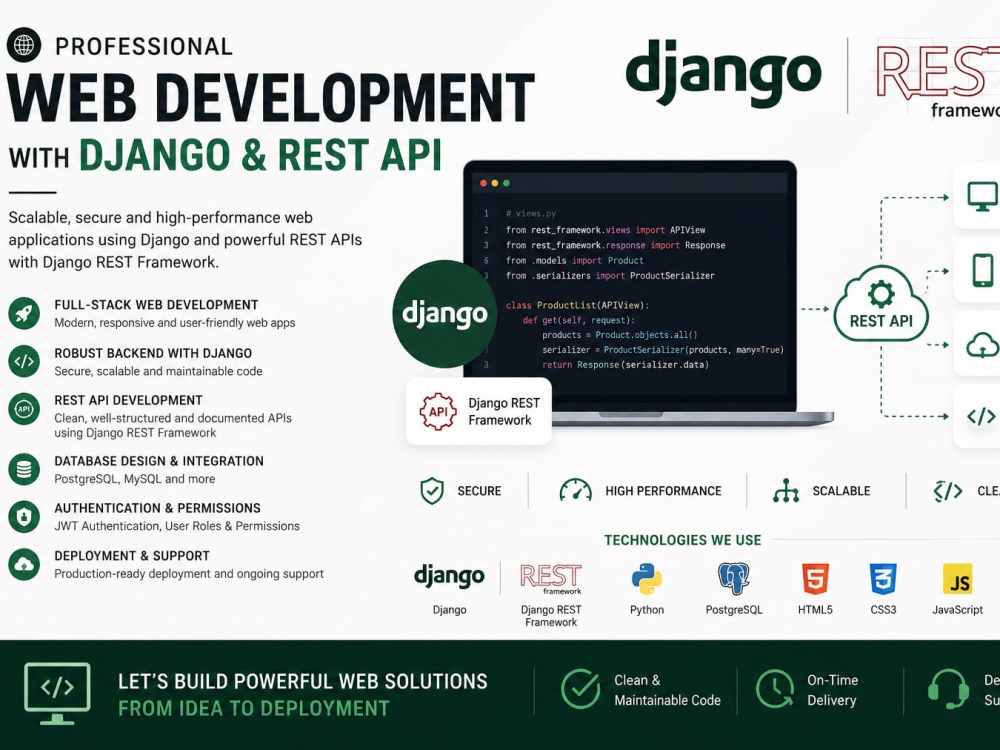Select the 'HIGH PERFORMANCE' label

tap(663, 491)
